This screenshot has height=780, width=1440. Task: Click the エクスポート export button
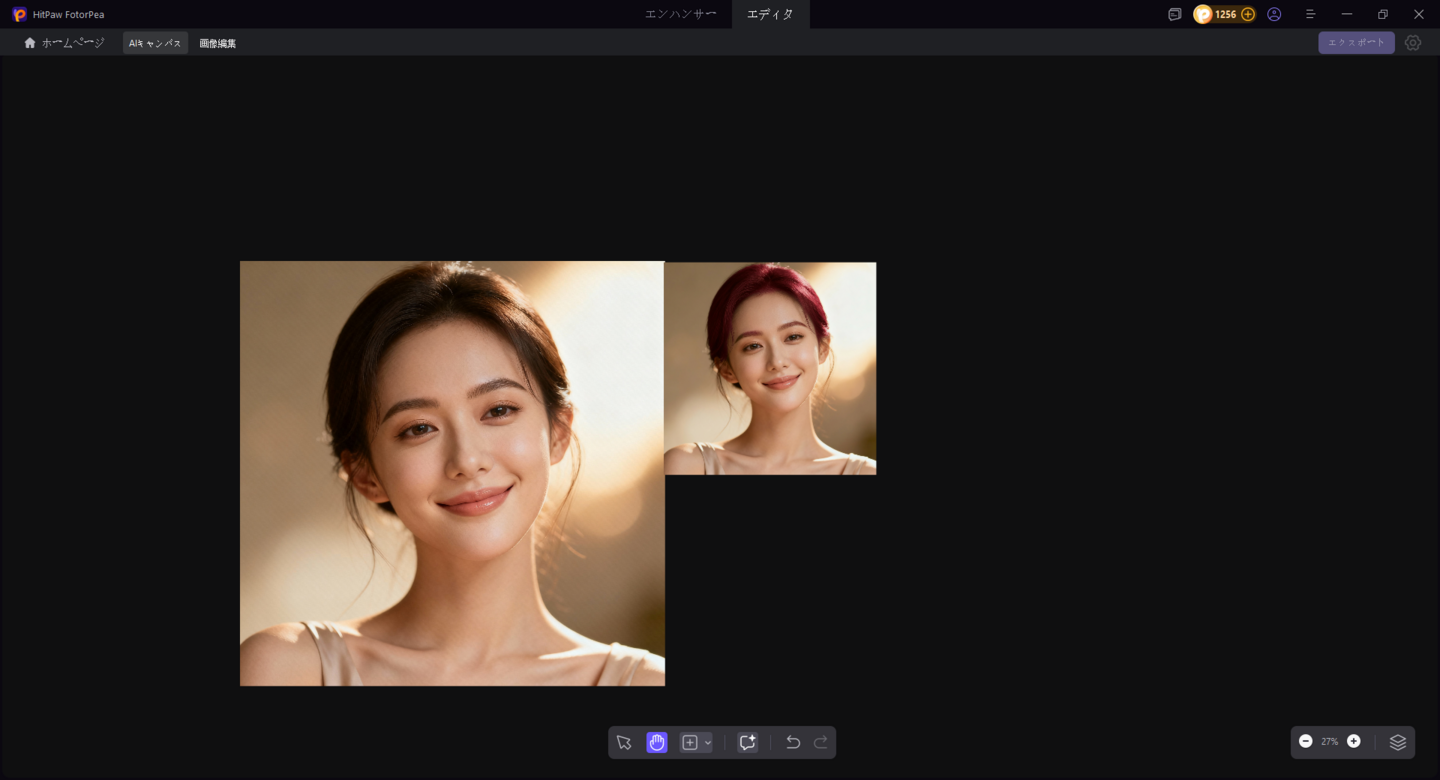coord(1356,42)
